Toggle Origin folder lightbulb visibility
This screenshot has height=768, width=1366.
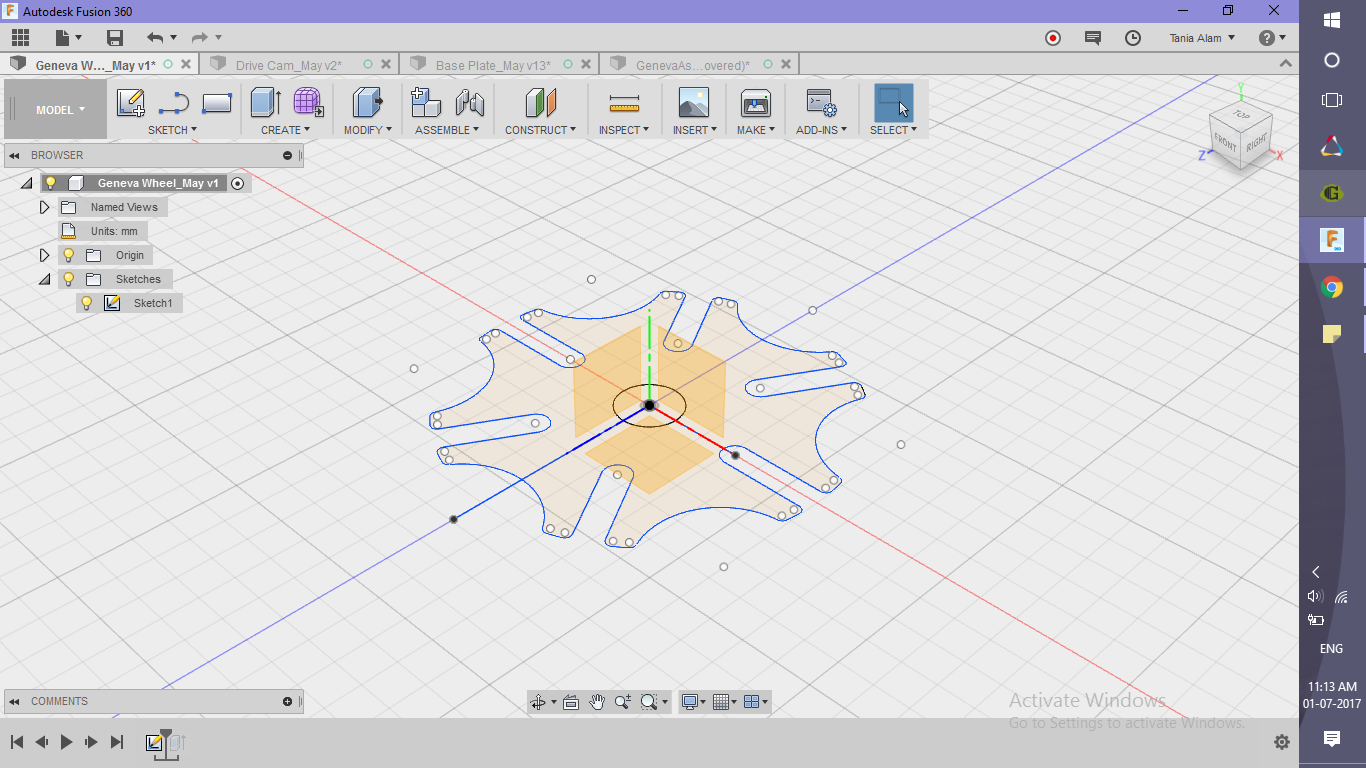(68, 255)
